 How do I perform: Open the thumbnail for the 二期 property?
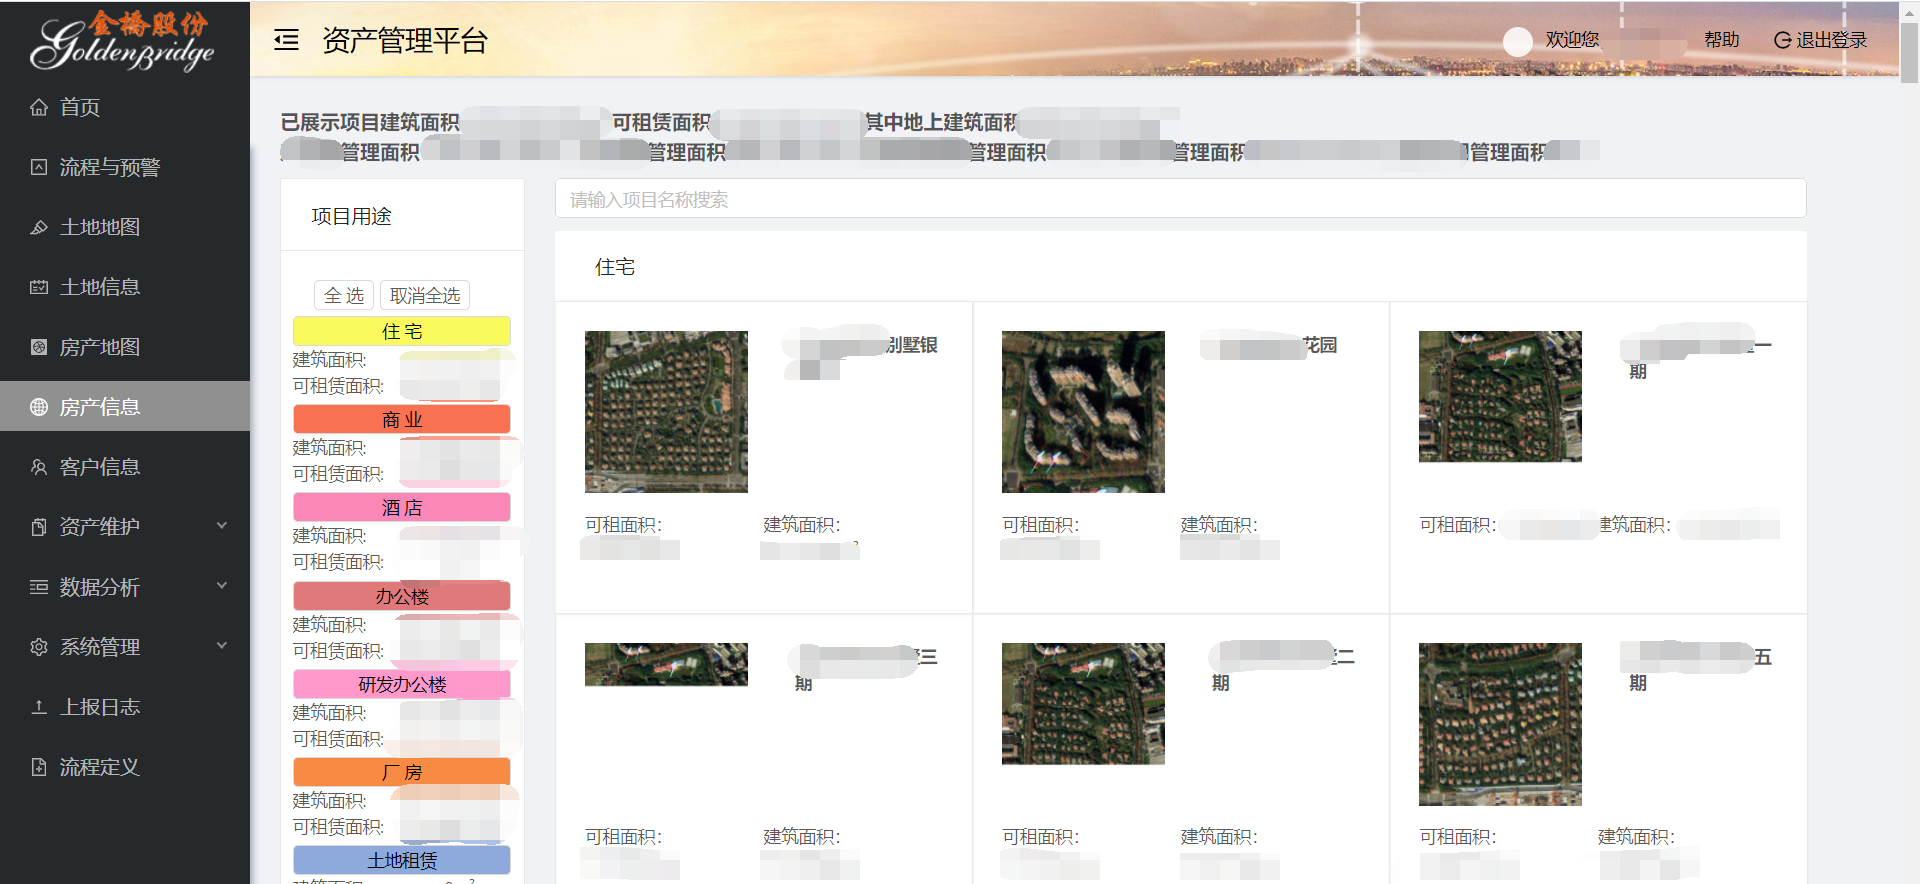pyautogui.click(x=1083, y=704)
